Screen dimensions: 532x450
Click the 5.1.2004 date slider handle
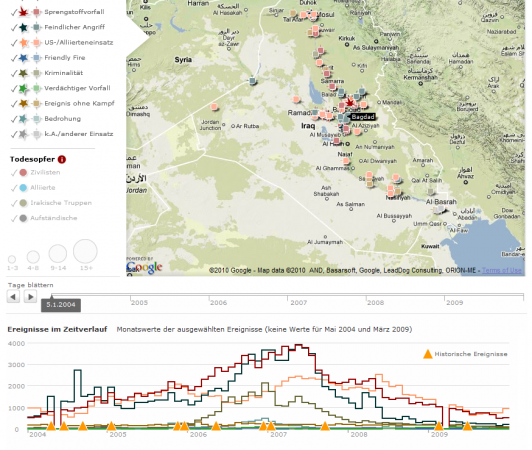pos(61,305)
